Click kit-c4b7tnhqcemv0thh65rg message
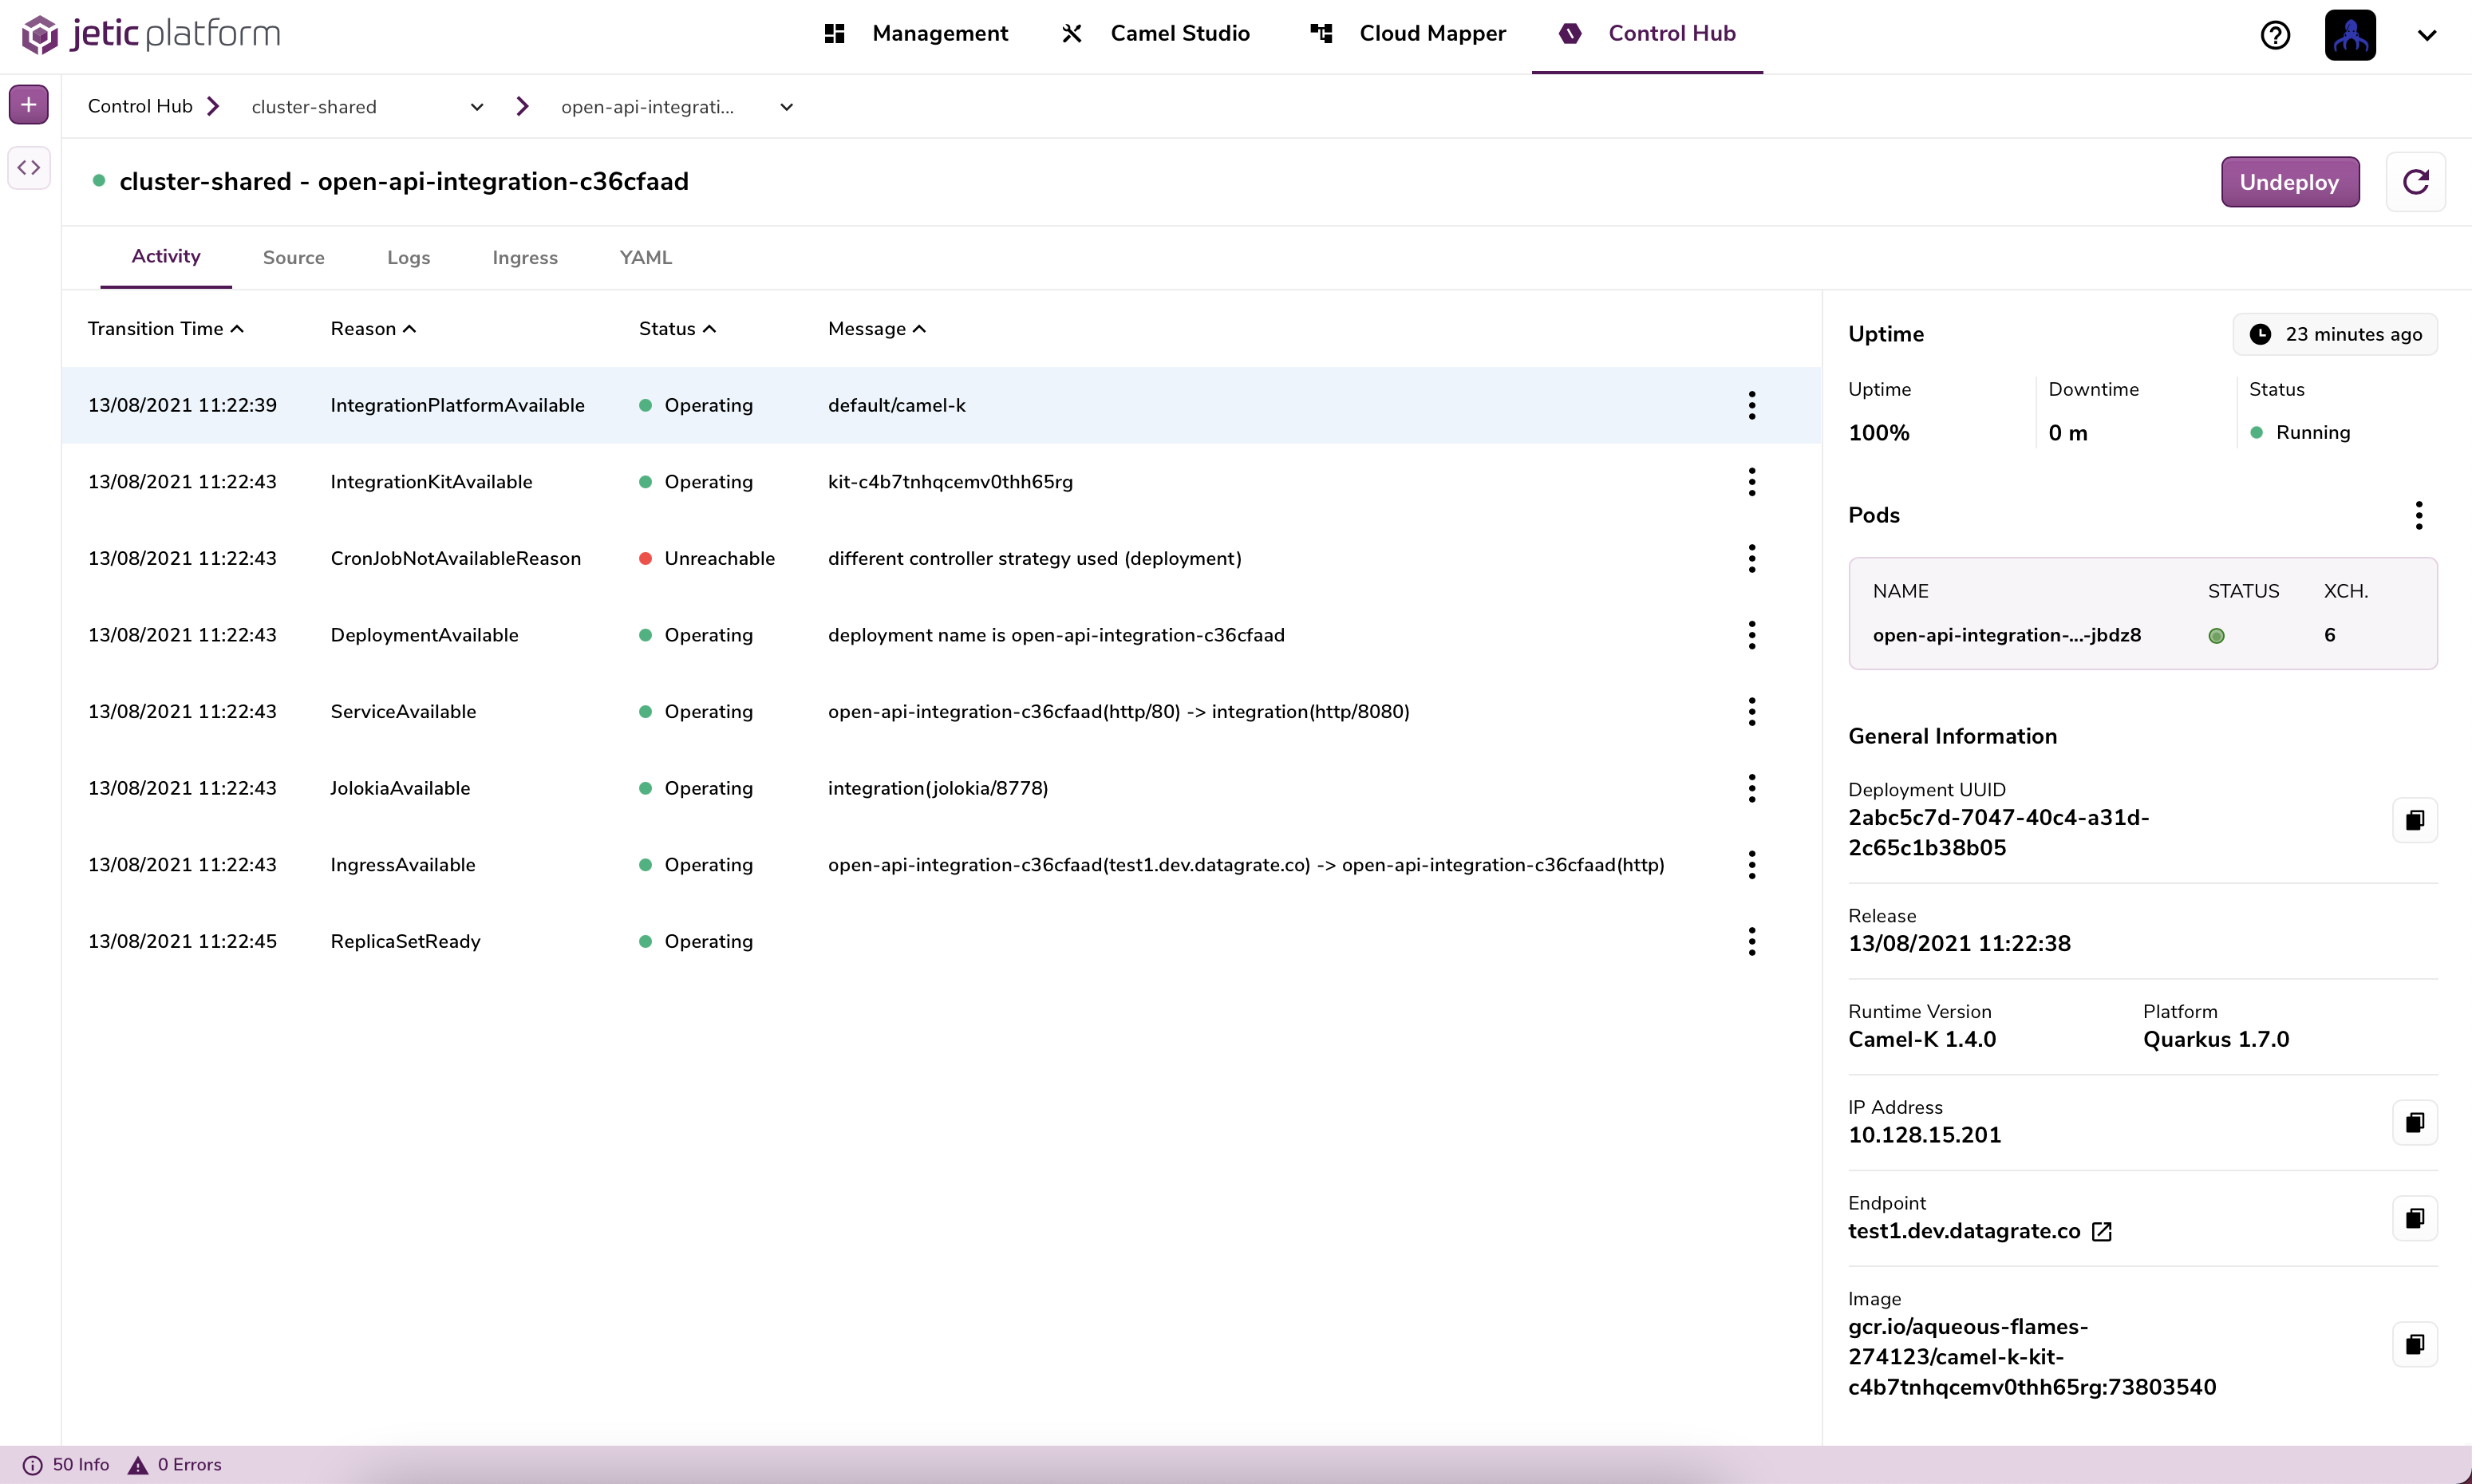 (x=950, y=482)
